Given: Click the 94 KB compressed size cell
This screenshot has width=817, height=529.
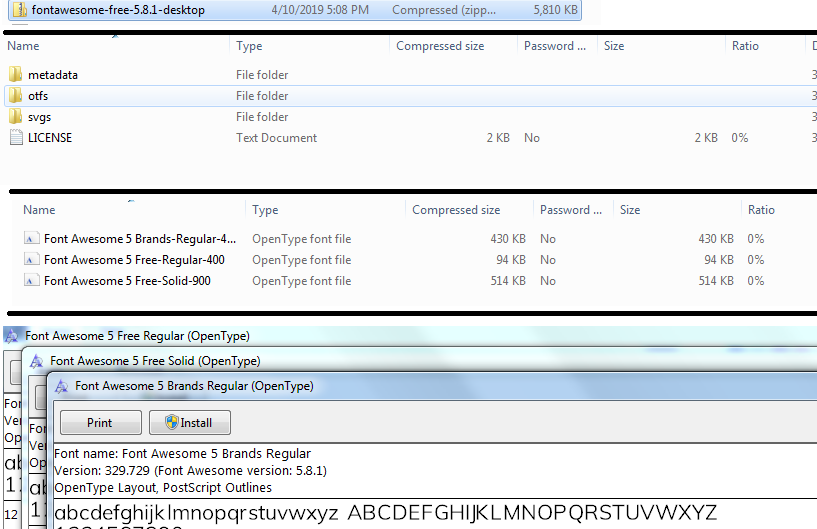Looking at the screenshot, I should (x=510, y=260).
